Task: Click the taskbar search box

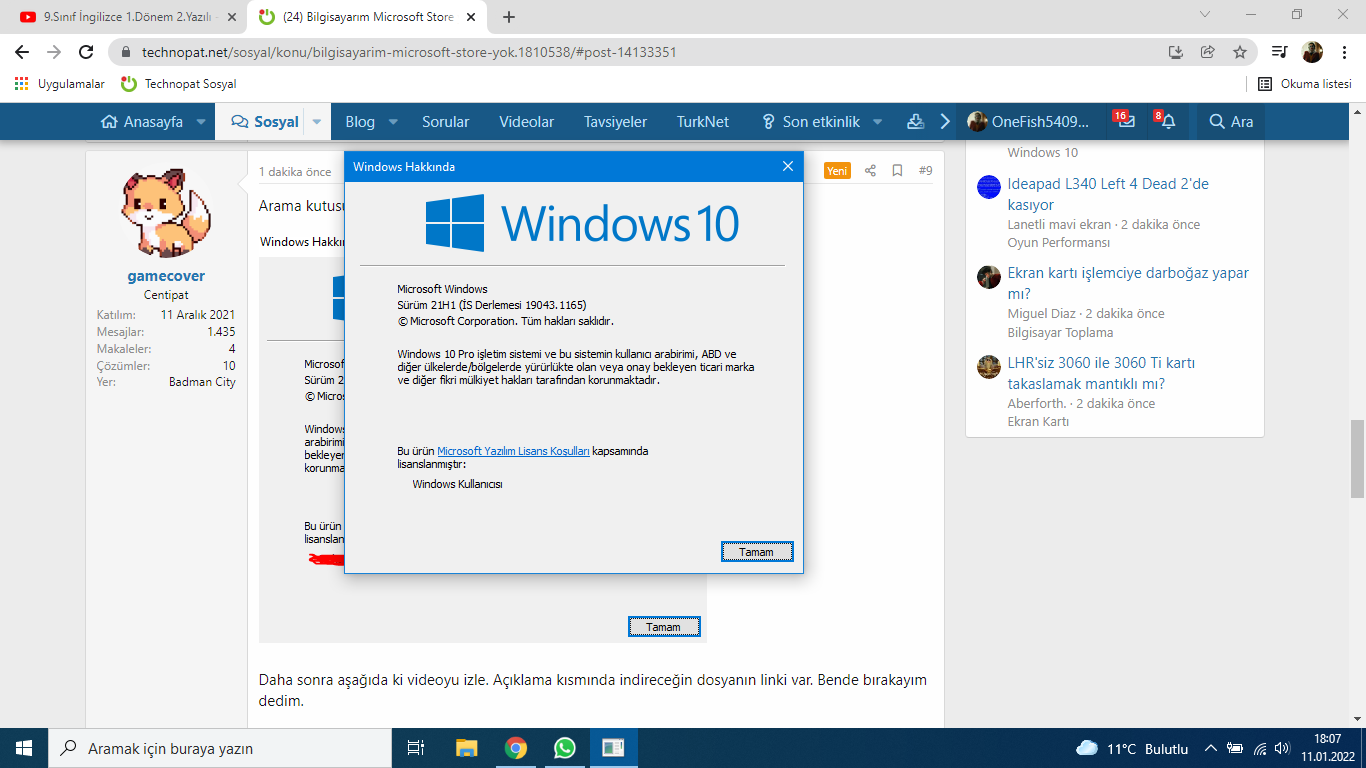Action: point(220,748)
